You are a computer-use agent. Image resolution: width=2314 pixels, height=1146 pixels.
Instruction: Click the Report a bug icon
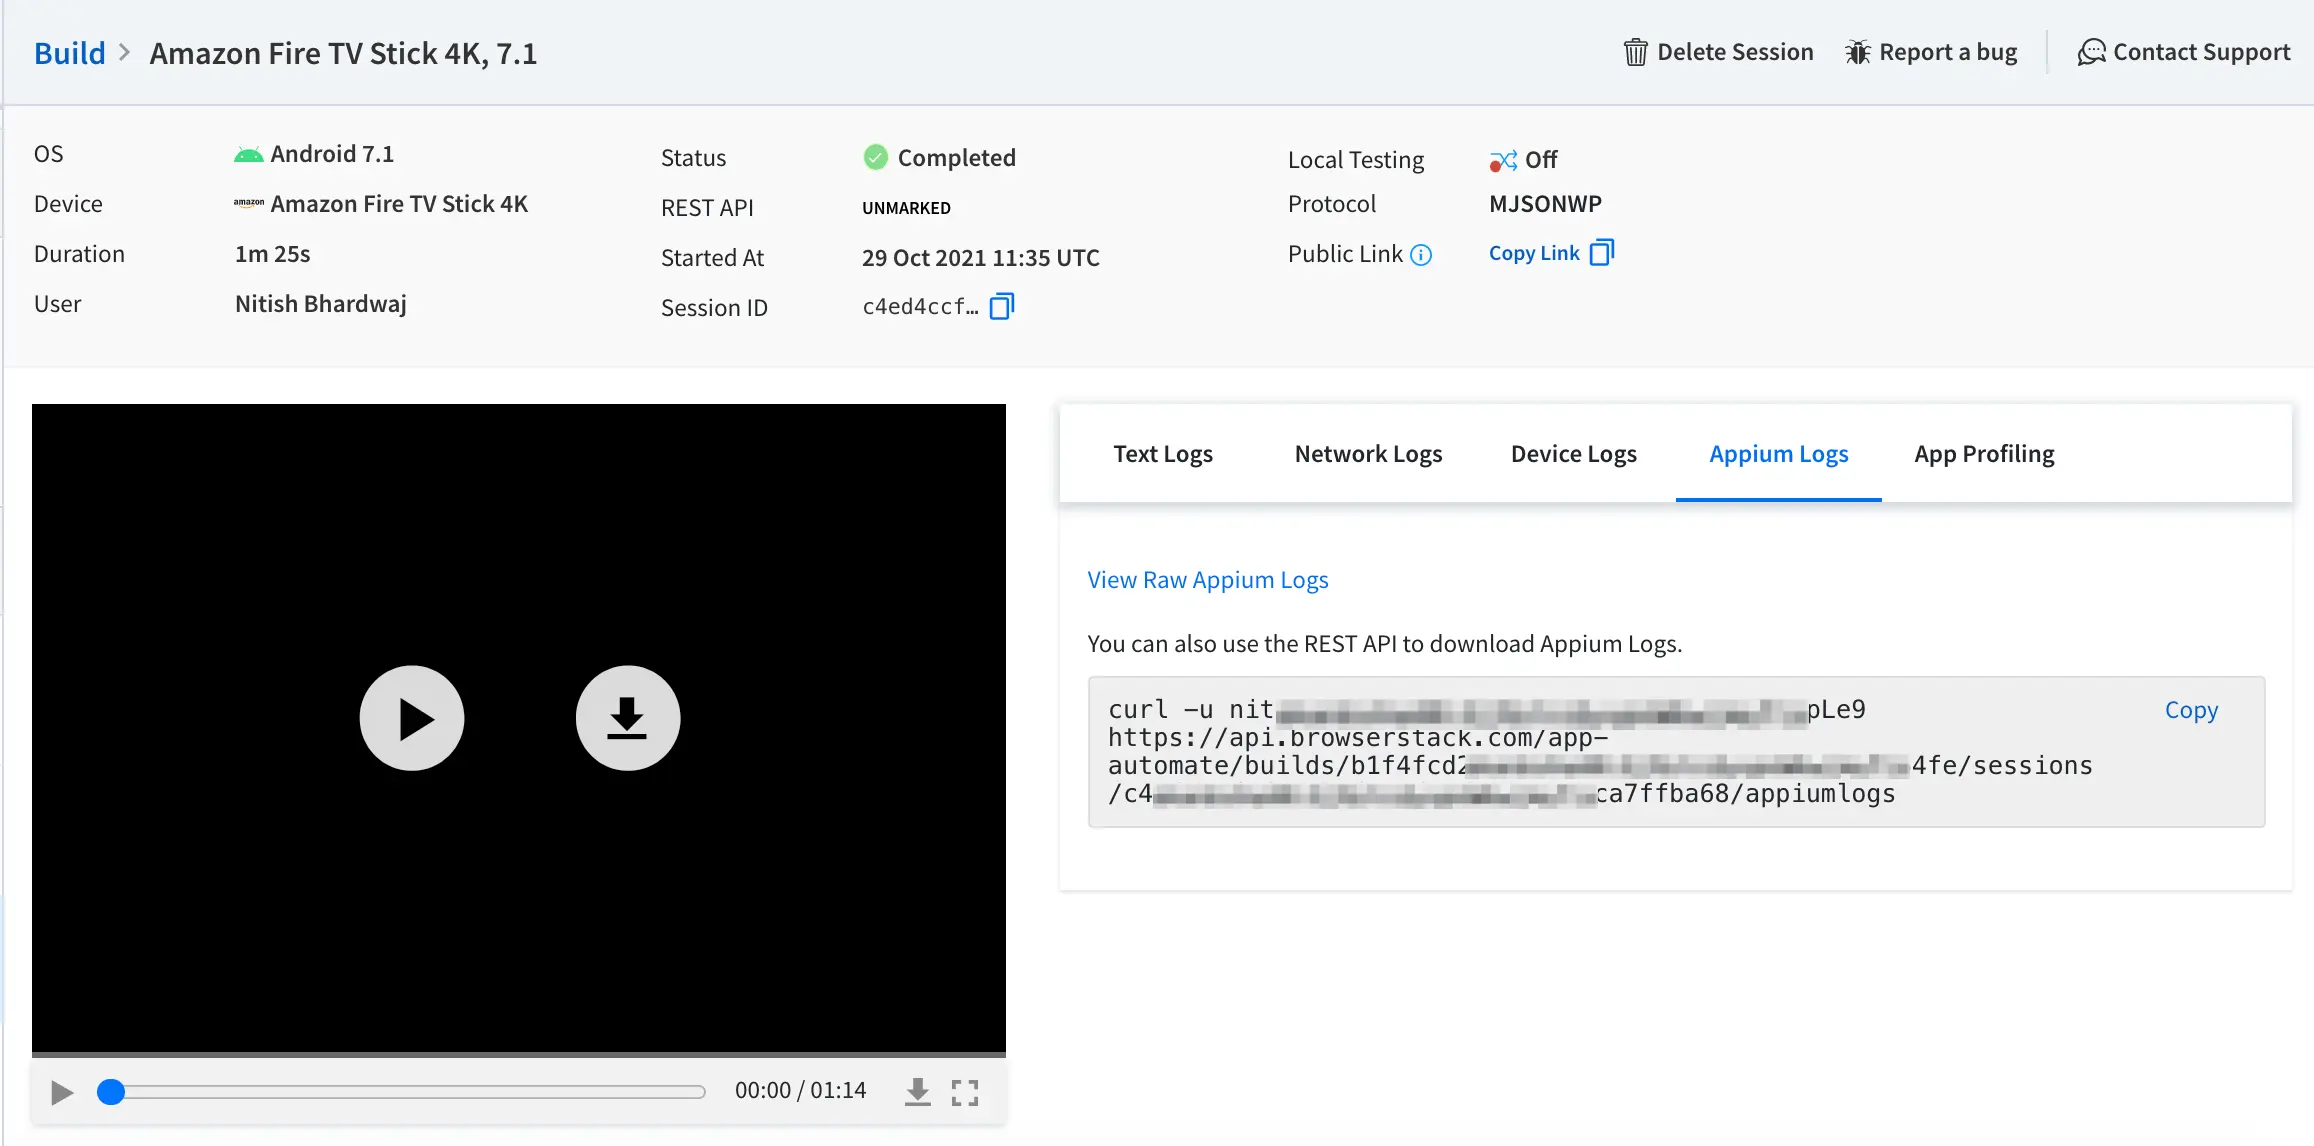click(x=1857, y=52)
